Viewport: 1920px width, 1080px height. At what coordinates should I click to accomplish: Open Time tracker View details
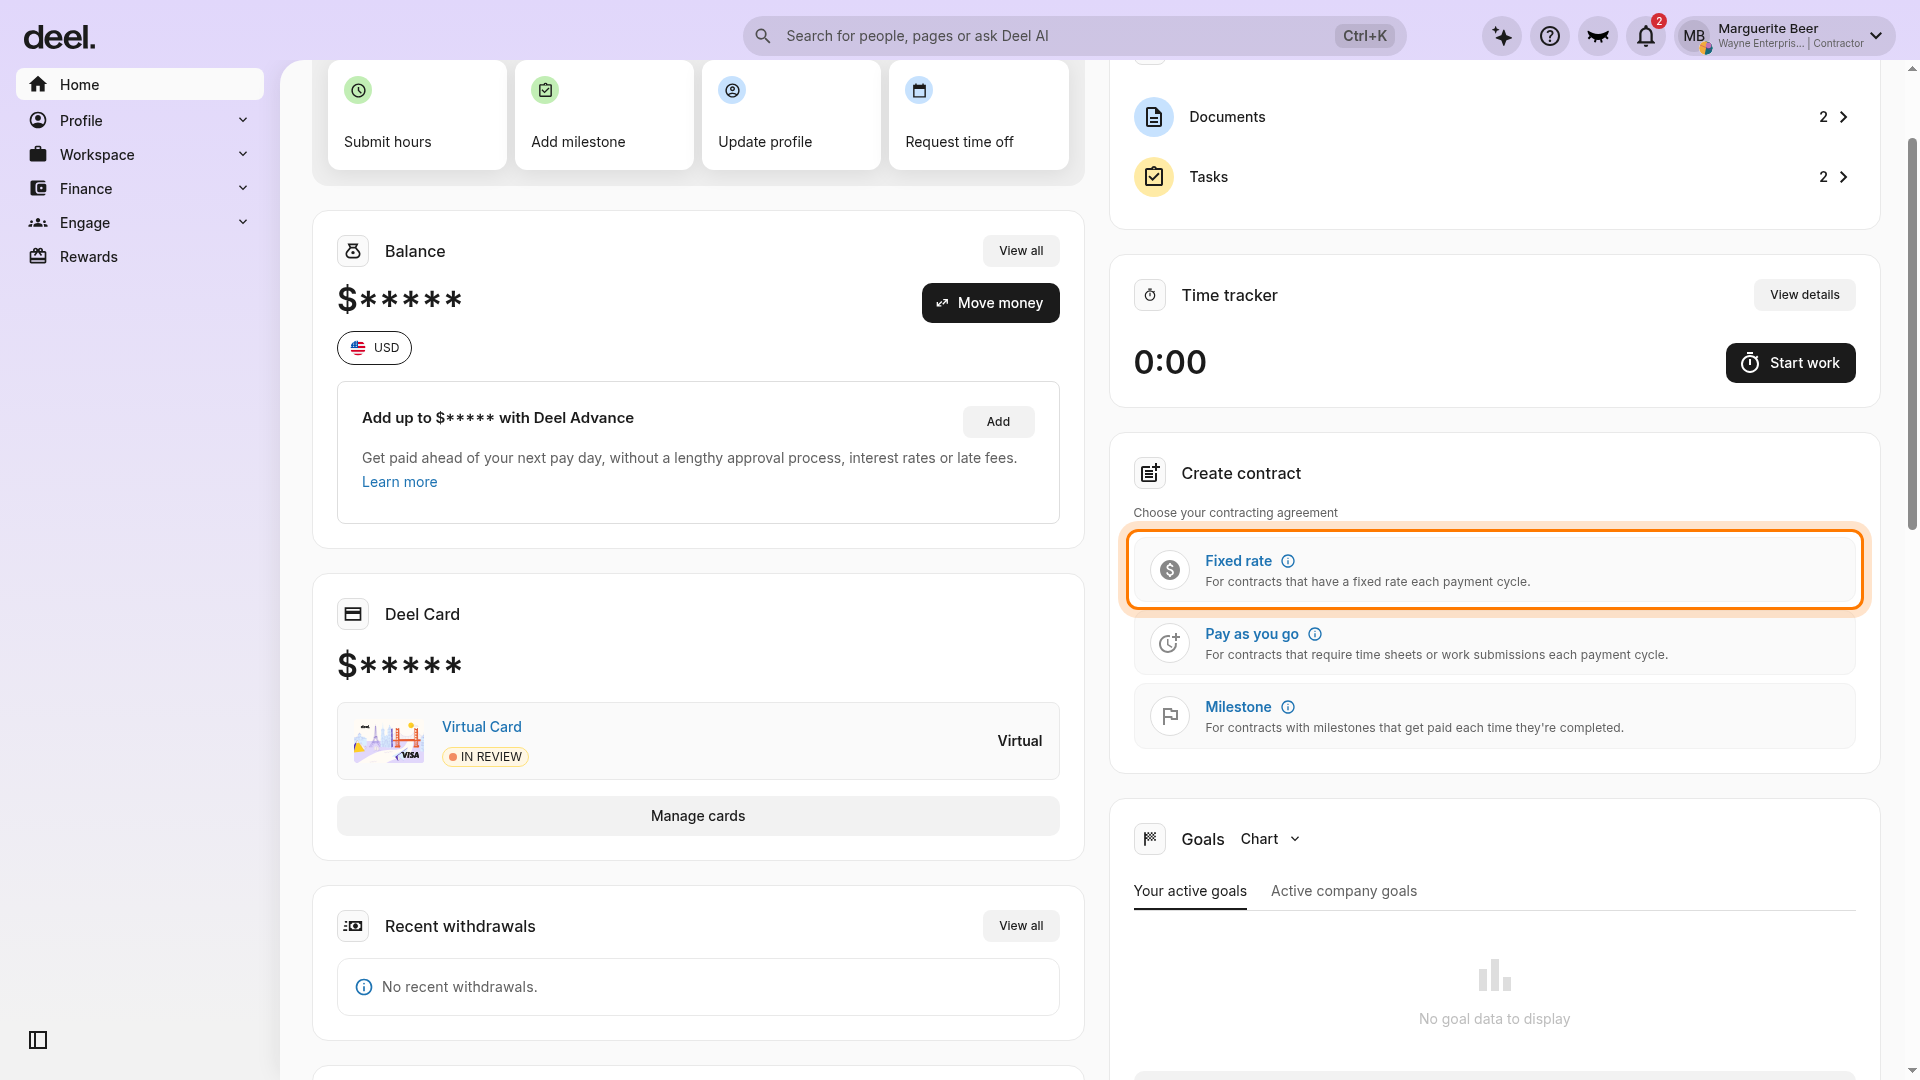[x=1804, y=295]
